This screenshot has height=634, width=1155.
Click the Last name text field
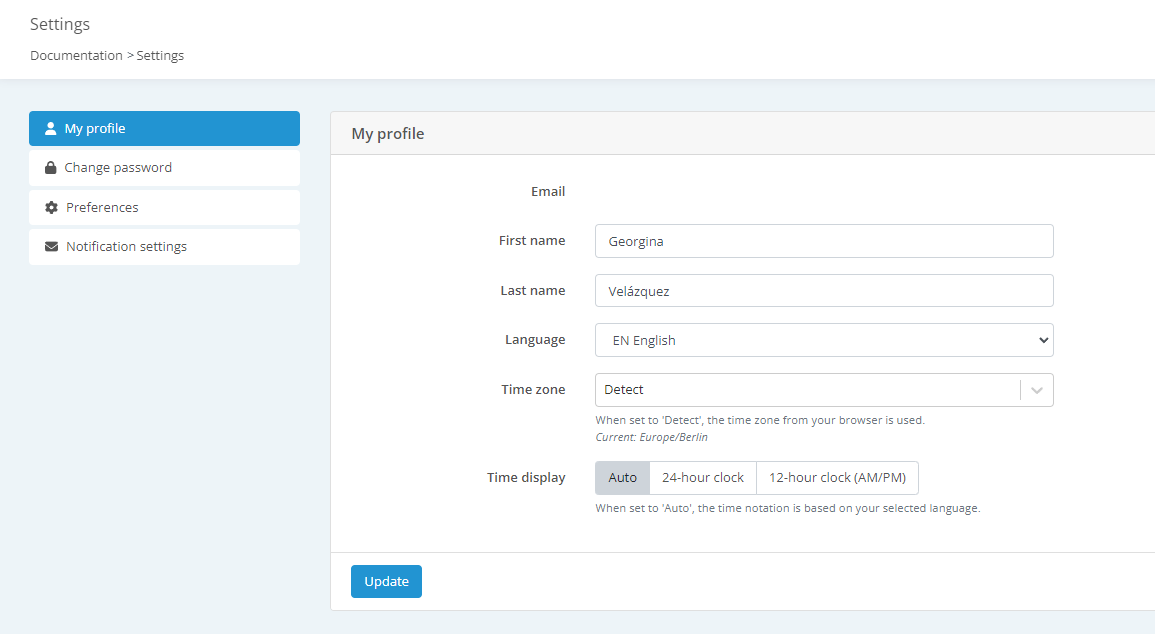(x=823, y=290)
